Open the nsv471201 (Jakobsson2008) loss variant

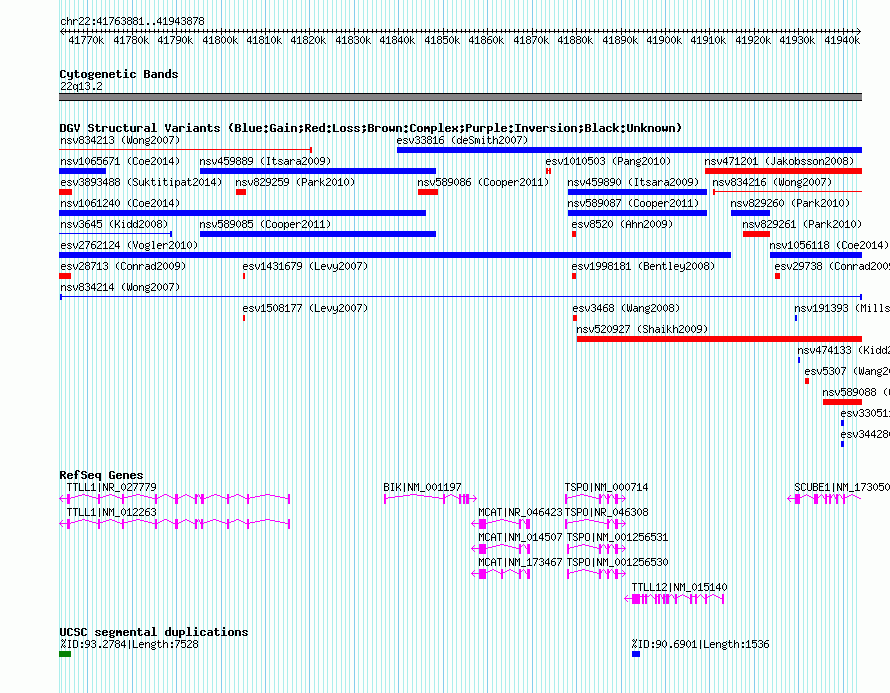[x=783, y=171]
